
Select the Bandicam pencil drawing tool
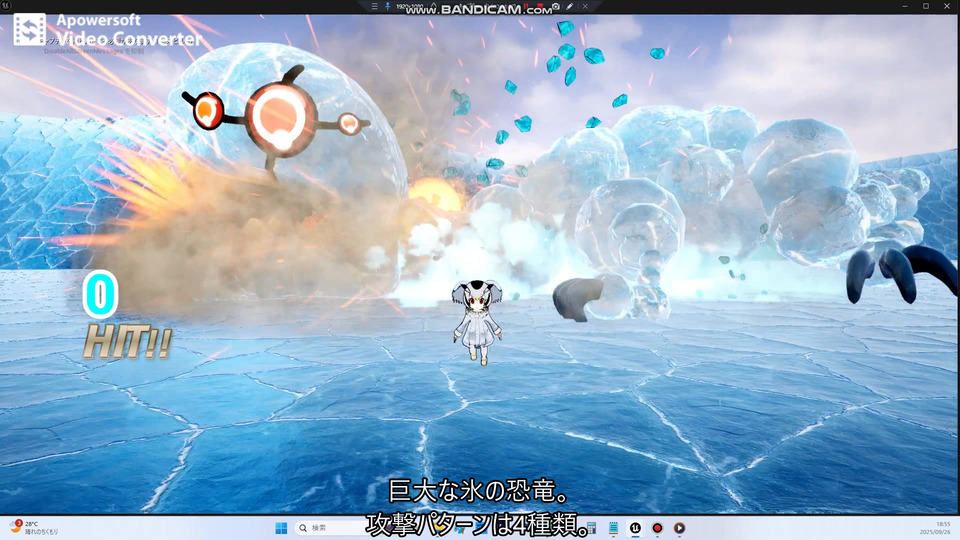569,6
